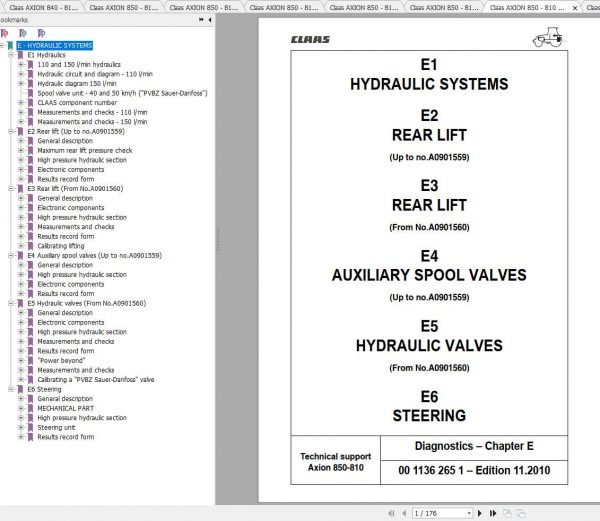Open the page number dropdown showing 1 / 176
Viewport: 600px width, 521px height.
469,513
